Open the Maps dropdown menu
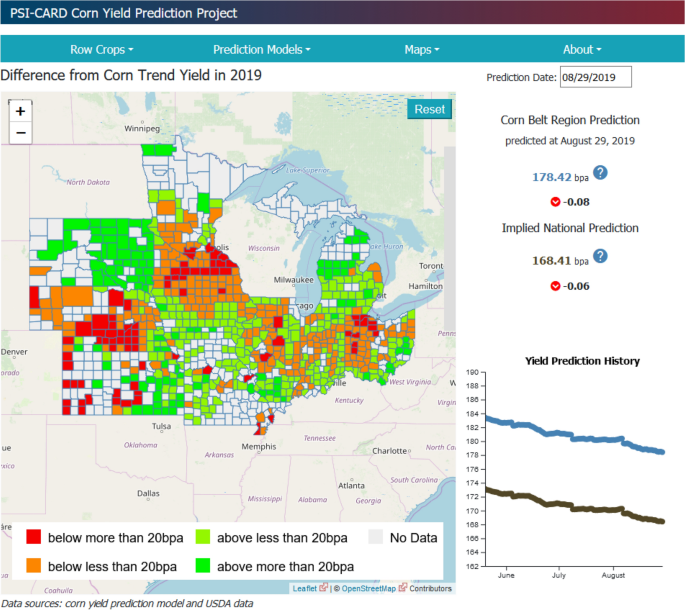 point(422,49)
